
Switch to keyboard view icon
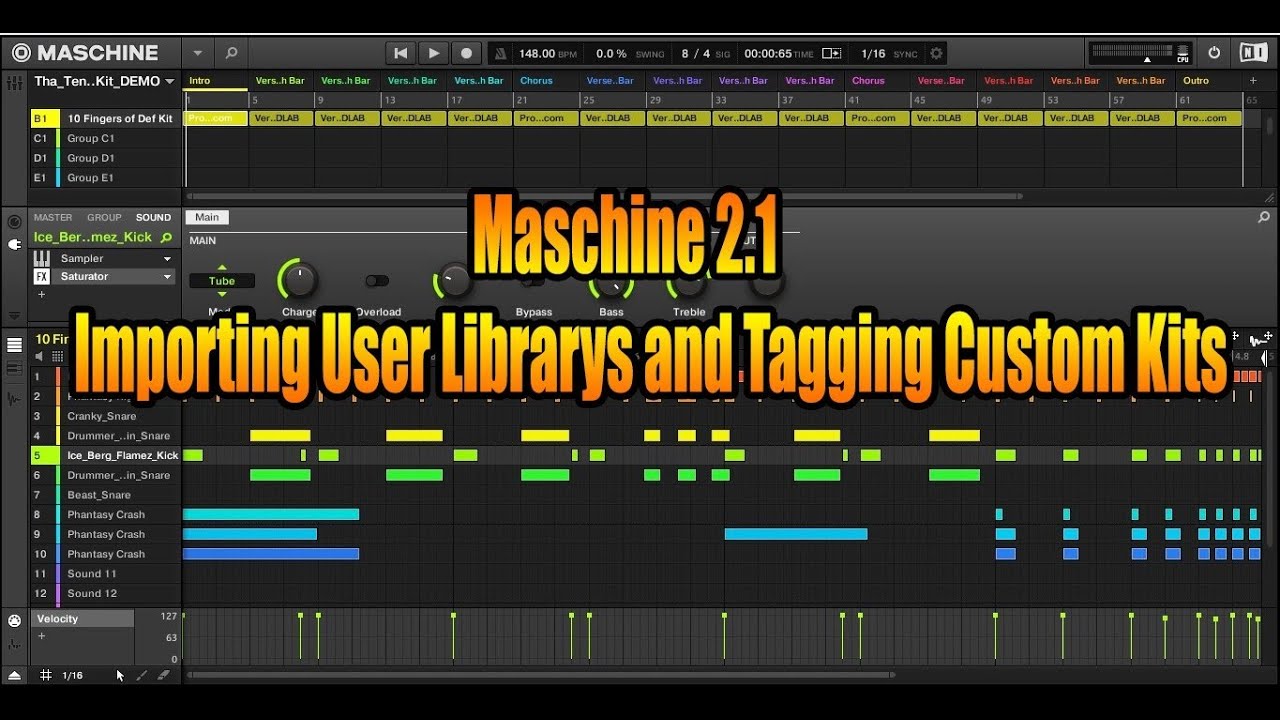14,368
